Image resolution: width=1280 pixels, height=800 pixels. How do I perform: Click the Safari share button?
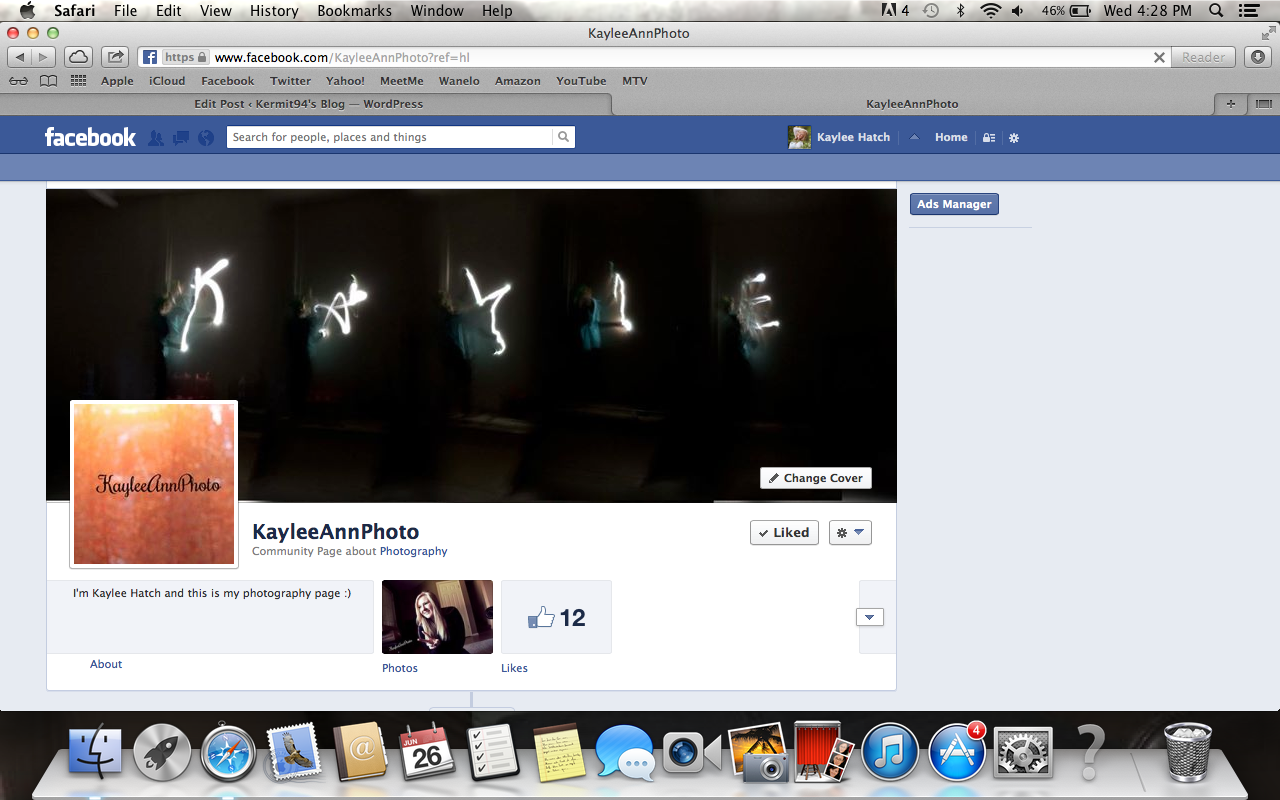click(116, 57)
